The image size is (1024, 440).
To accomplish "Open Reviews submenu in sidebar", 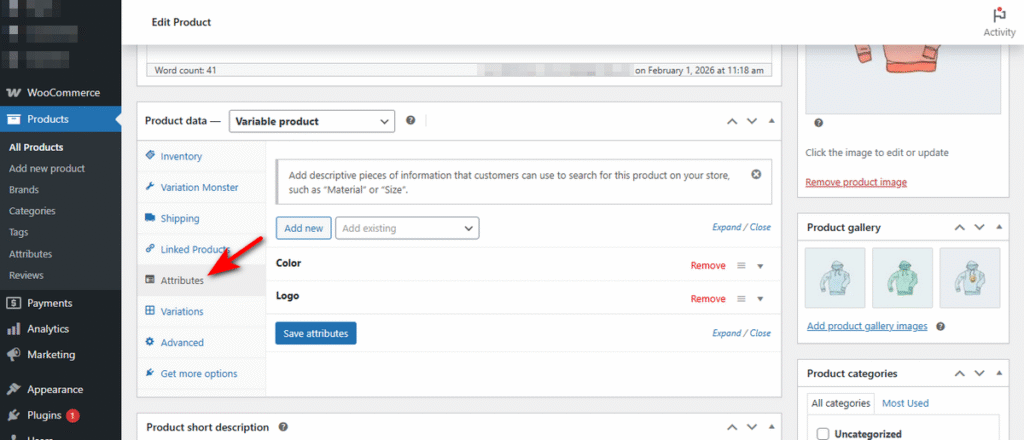I will coord(26,275).
